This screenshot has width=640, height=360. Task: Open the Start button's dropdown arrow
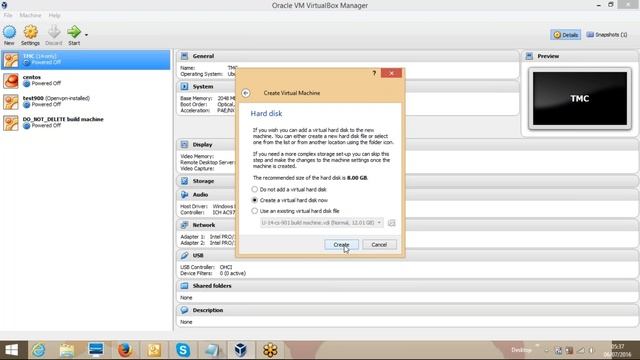pyautogui.click(x=86, y=35)
